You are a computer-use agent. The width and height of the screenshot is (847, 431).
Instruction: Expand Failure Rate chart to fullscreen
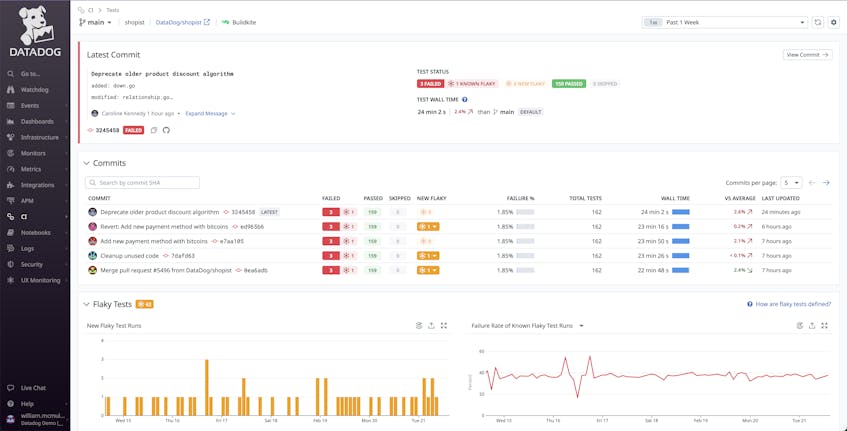(x=825, y=326)
